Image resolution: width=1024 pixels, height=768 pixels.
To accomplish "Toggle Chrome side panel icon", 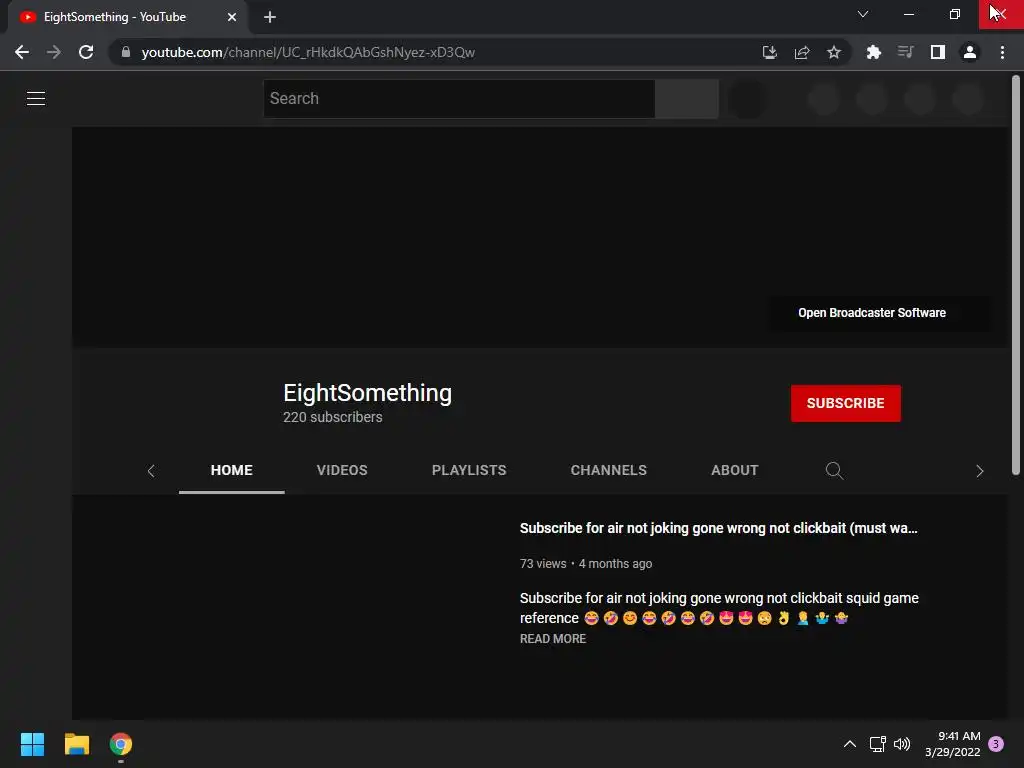I will point(938,52).
